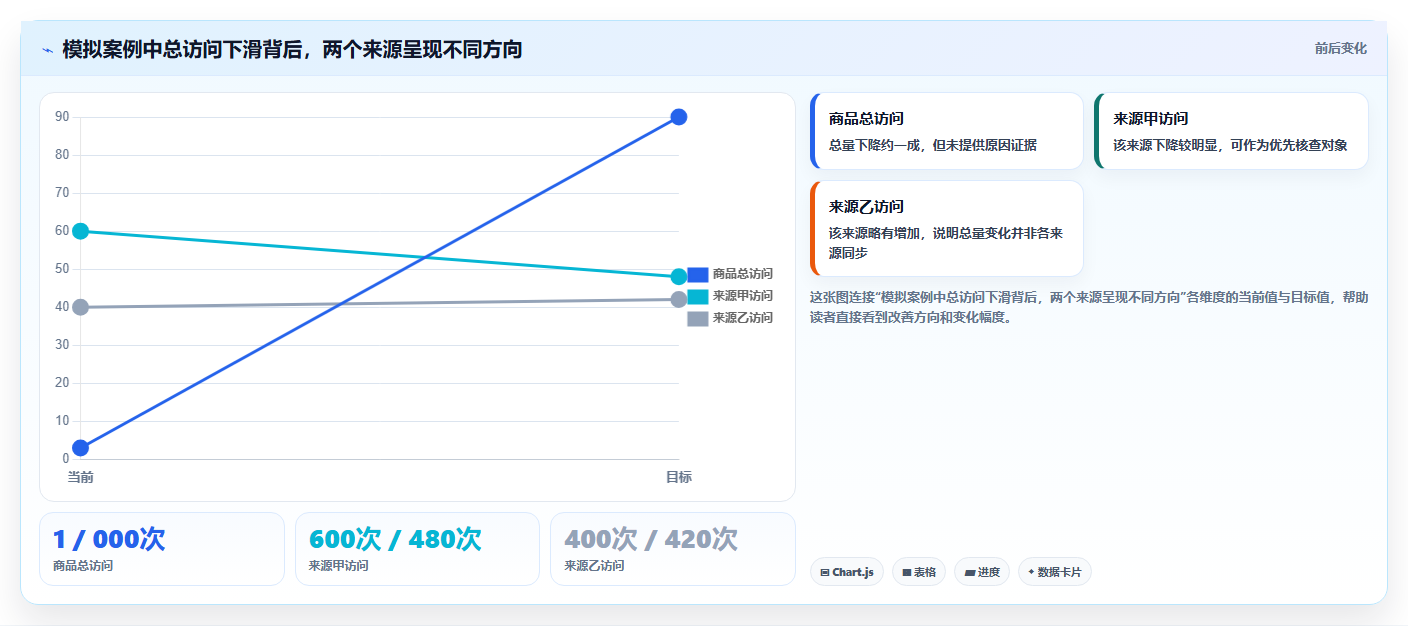
Task: Click the 目标 x-axis label
Action: click(679, 477)
